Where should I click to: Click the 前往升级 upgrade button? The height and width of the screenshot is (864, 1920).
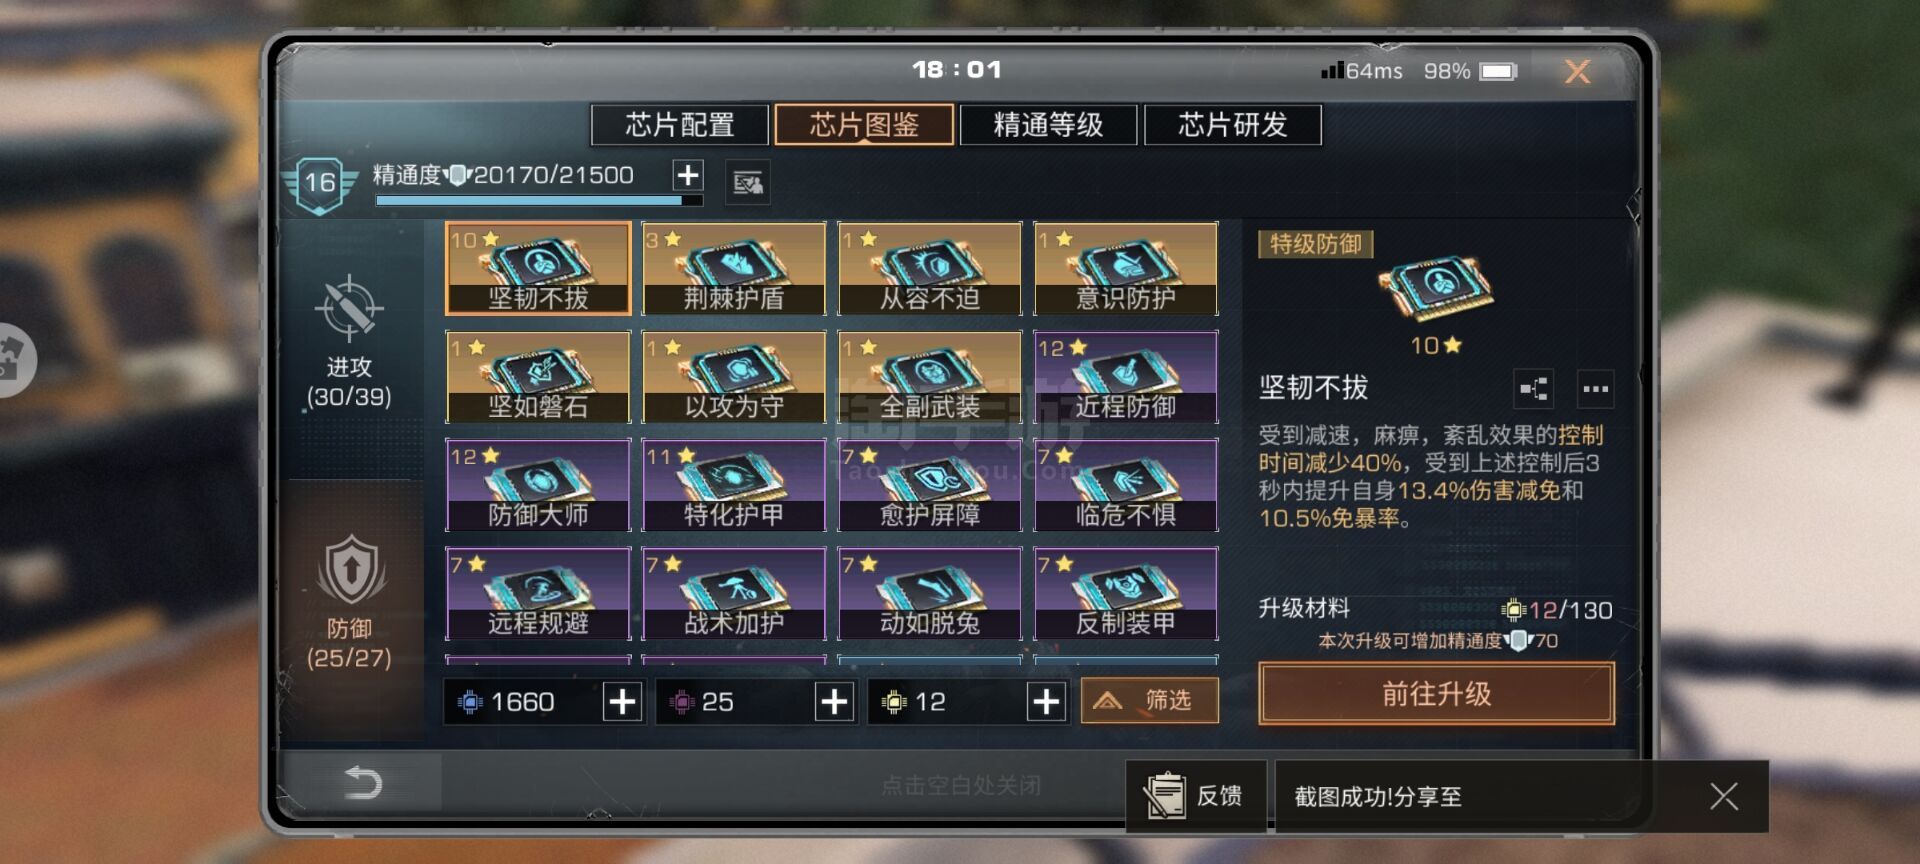tap(1436, 693)
